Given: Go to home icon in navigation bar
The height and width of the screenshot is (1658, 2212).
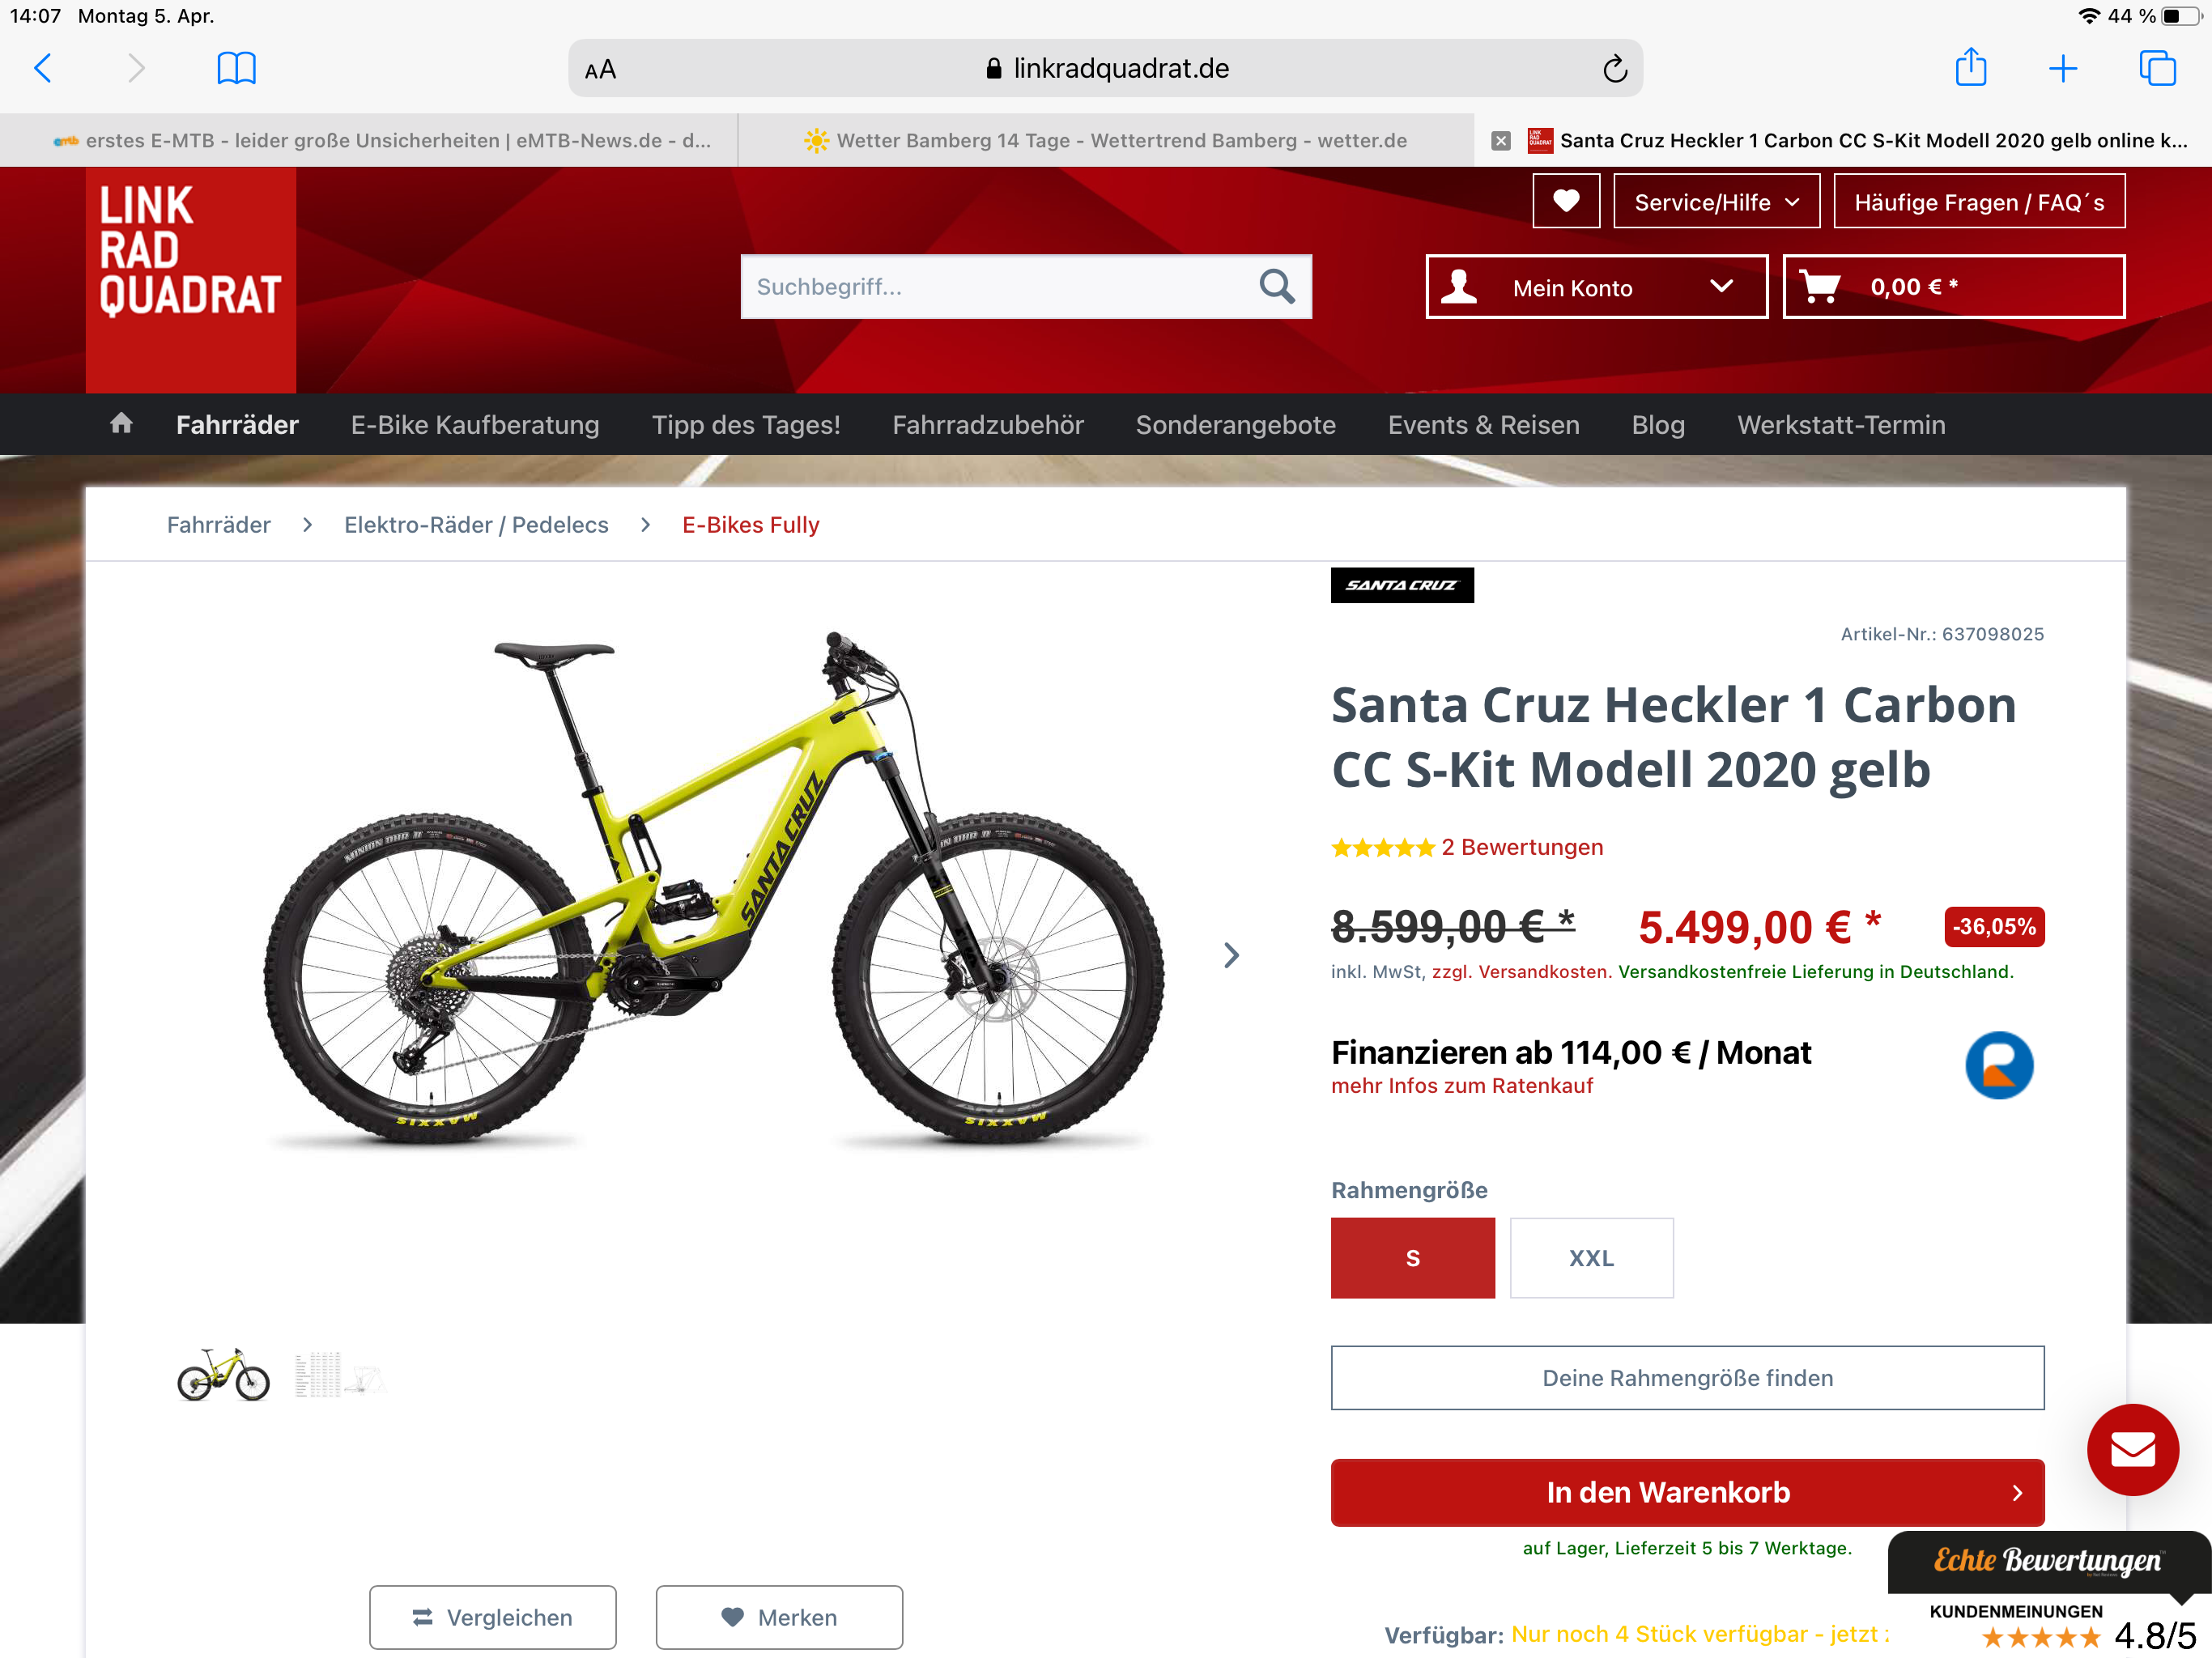Looking at the screenshot, I should [121, 424].
